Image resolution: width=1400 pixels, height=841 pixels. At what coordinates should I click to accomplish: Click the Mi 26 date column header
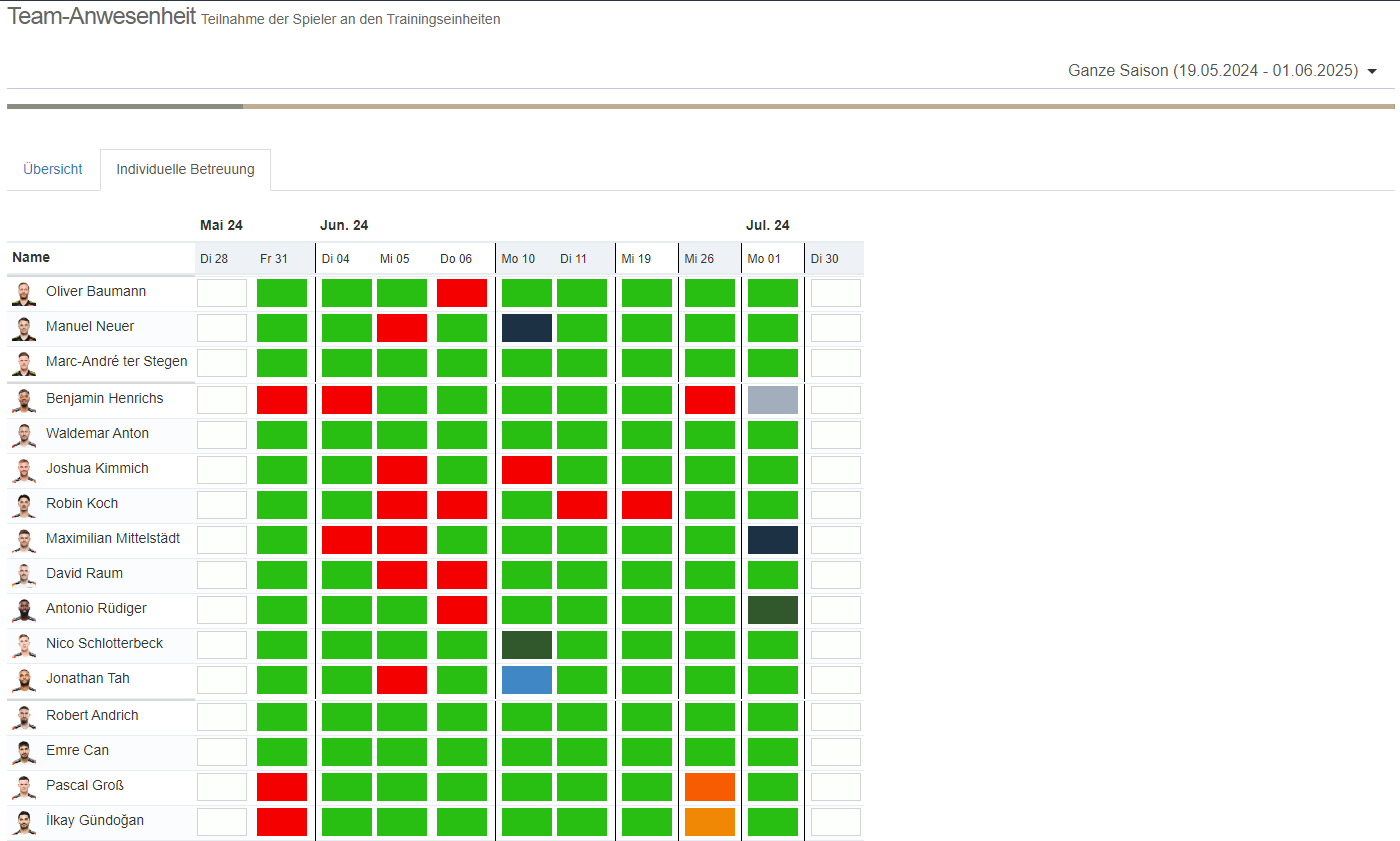699,259
